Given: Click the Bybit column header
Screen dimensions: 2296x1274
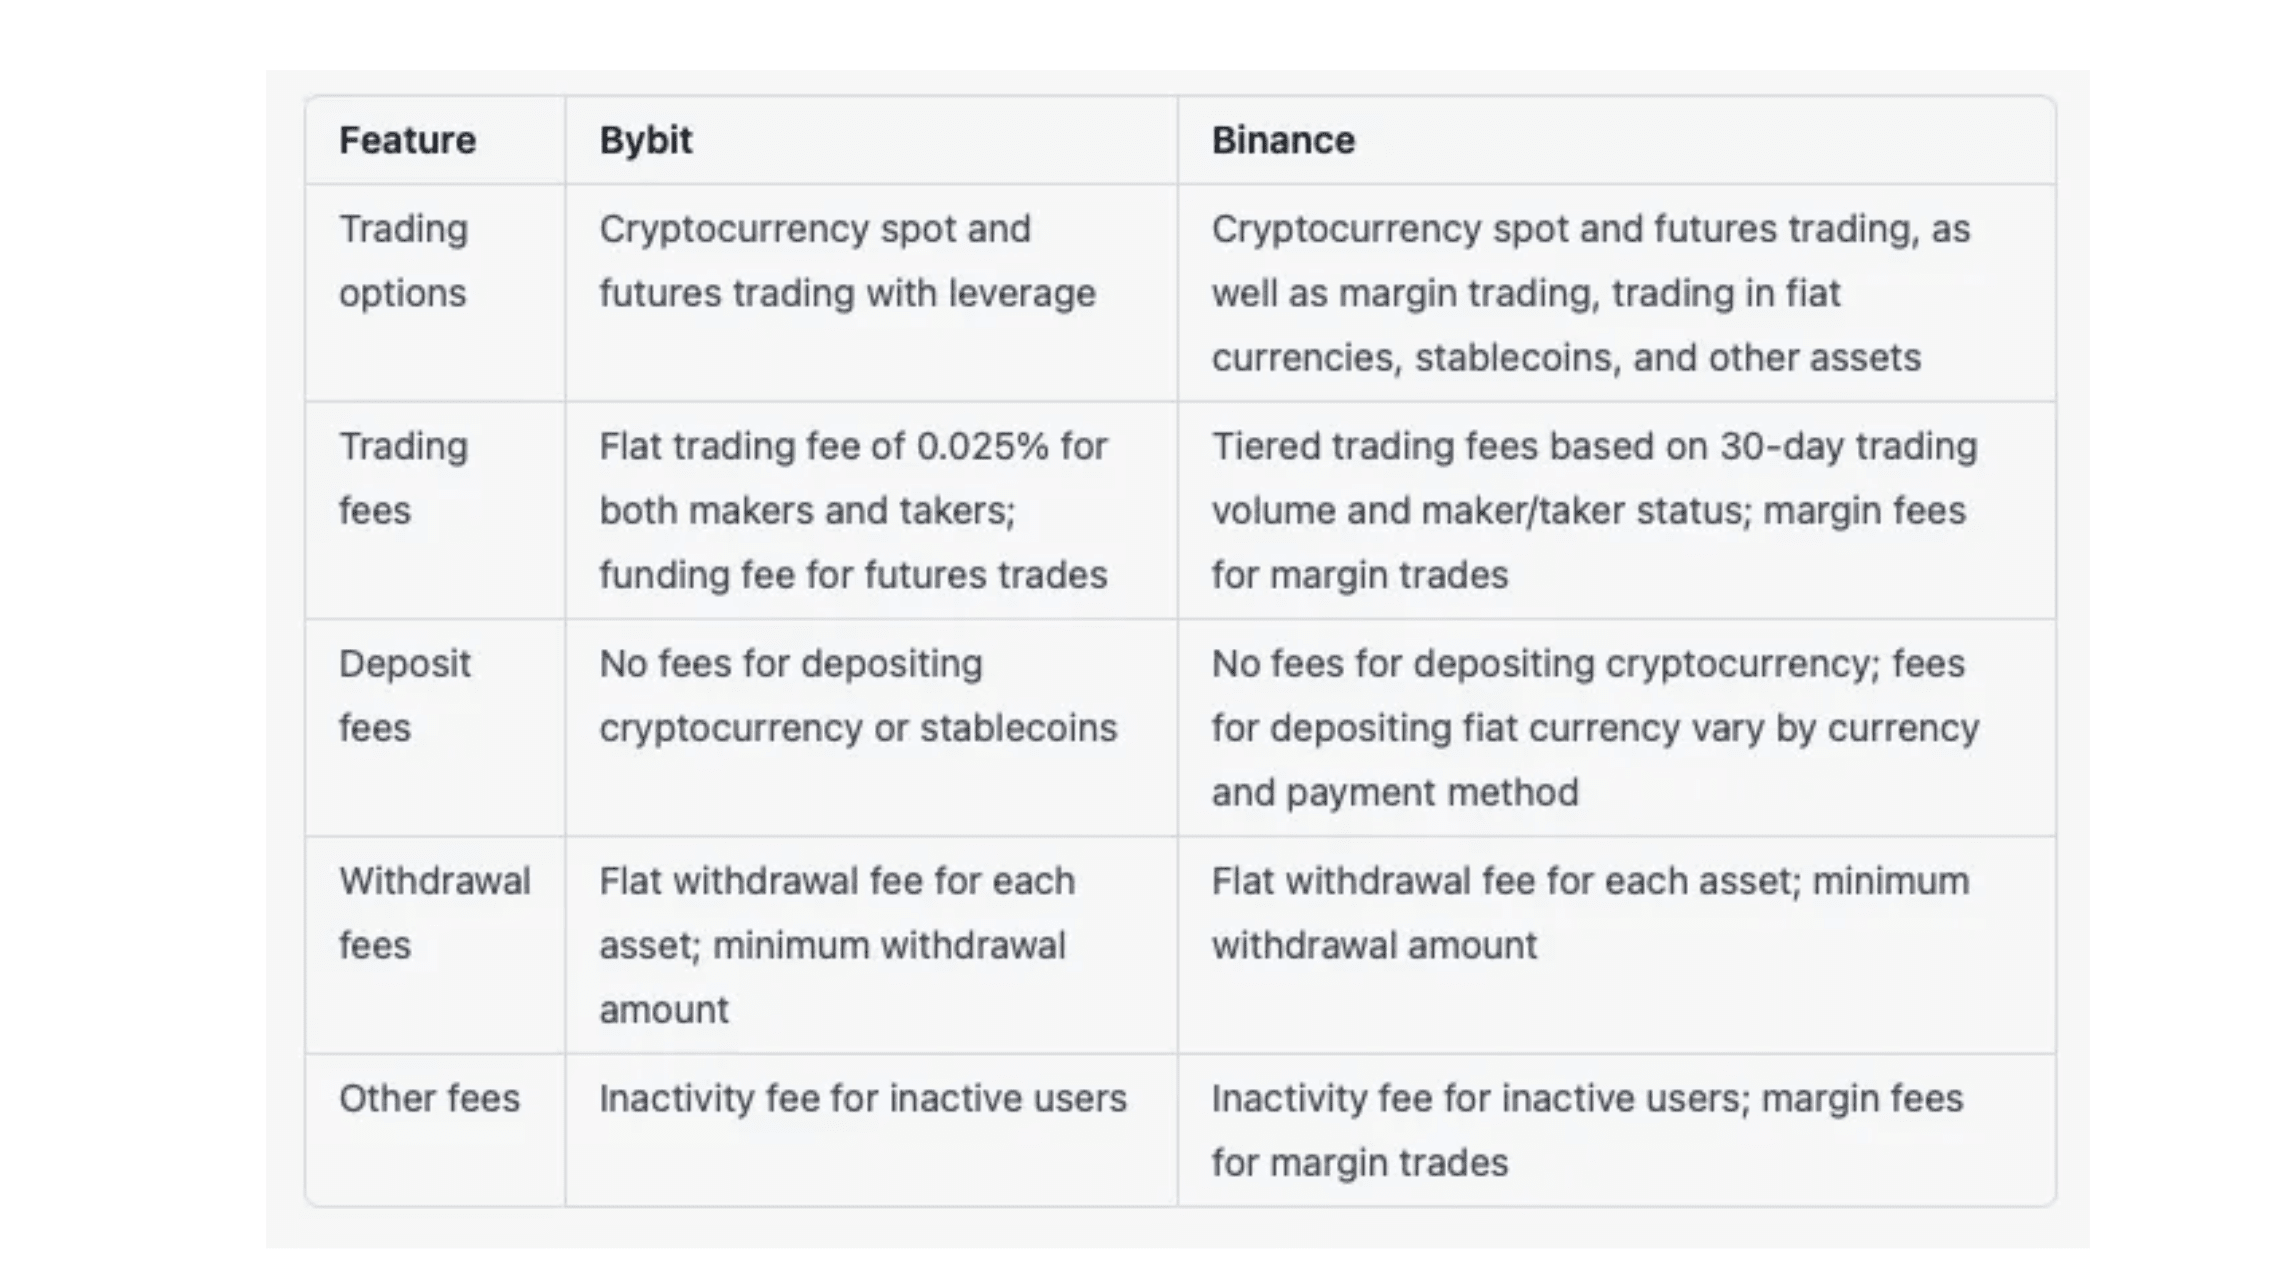Looking at the screenshot, I should (x=645, y=141).
